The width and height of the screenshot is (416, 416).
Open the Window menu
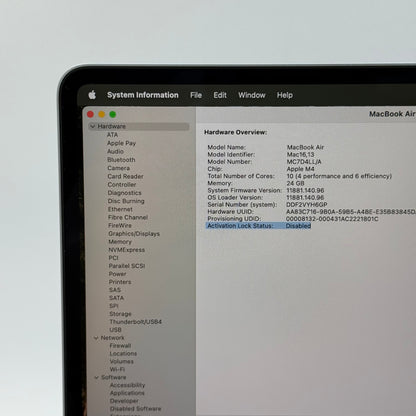(252, 95)
